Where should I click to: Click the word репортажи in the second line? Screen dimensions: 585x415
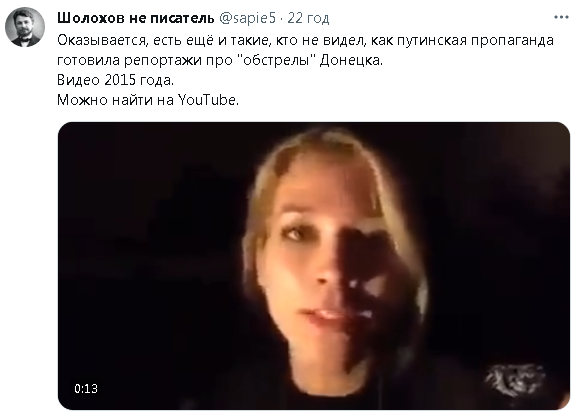(x=163, y=61)
